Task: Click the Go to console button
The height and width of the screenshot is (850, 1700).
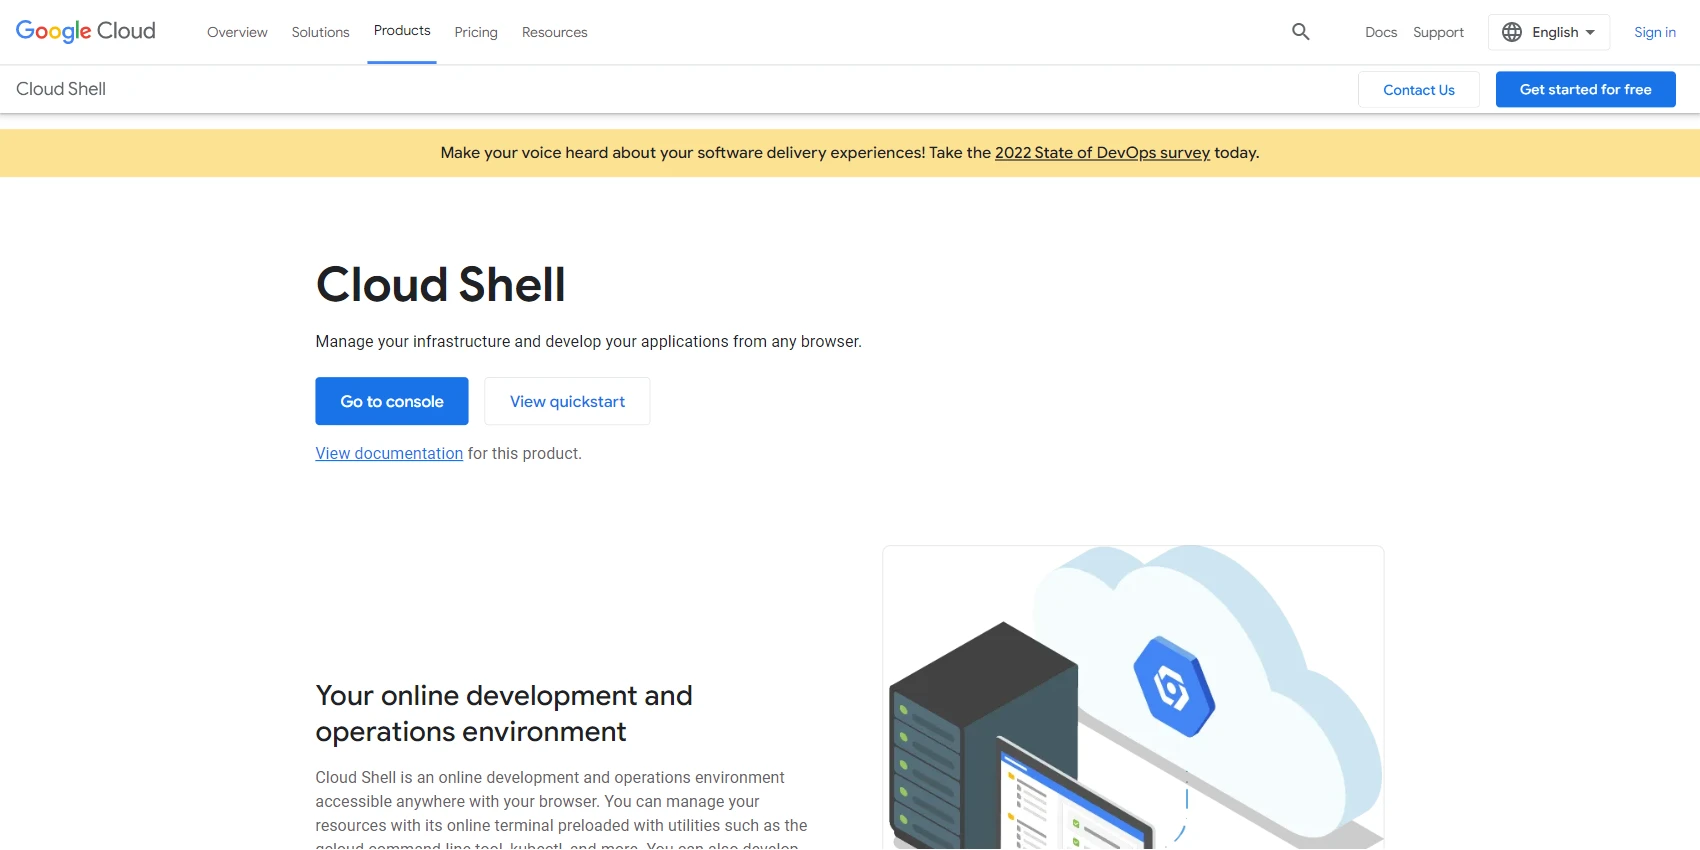Action: click(392, 401)
